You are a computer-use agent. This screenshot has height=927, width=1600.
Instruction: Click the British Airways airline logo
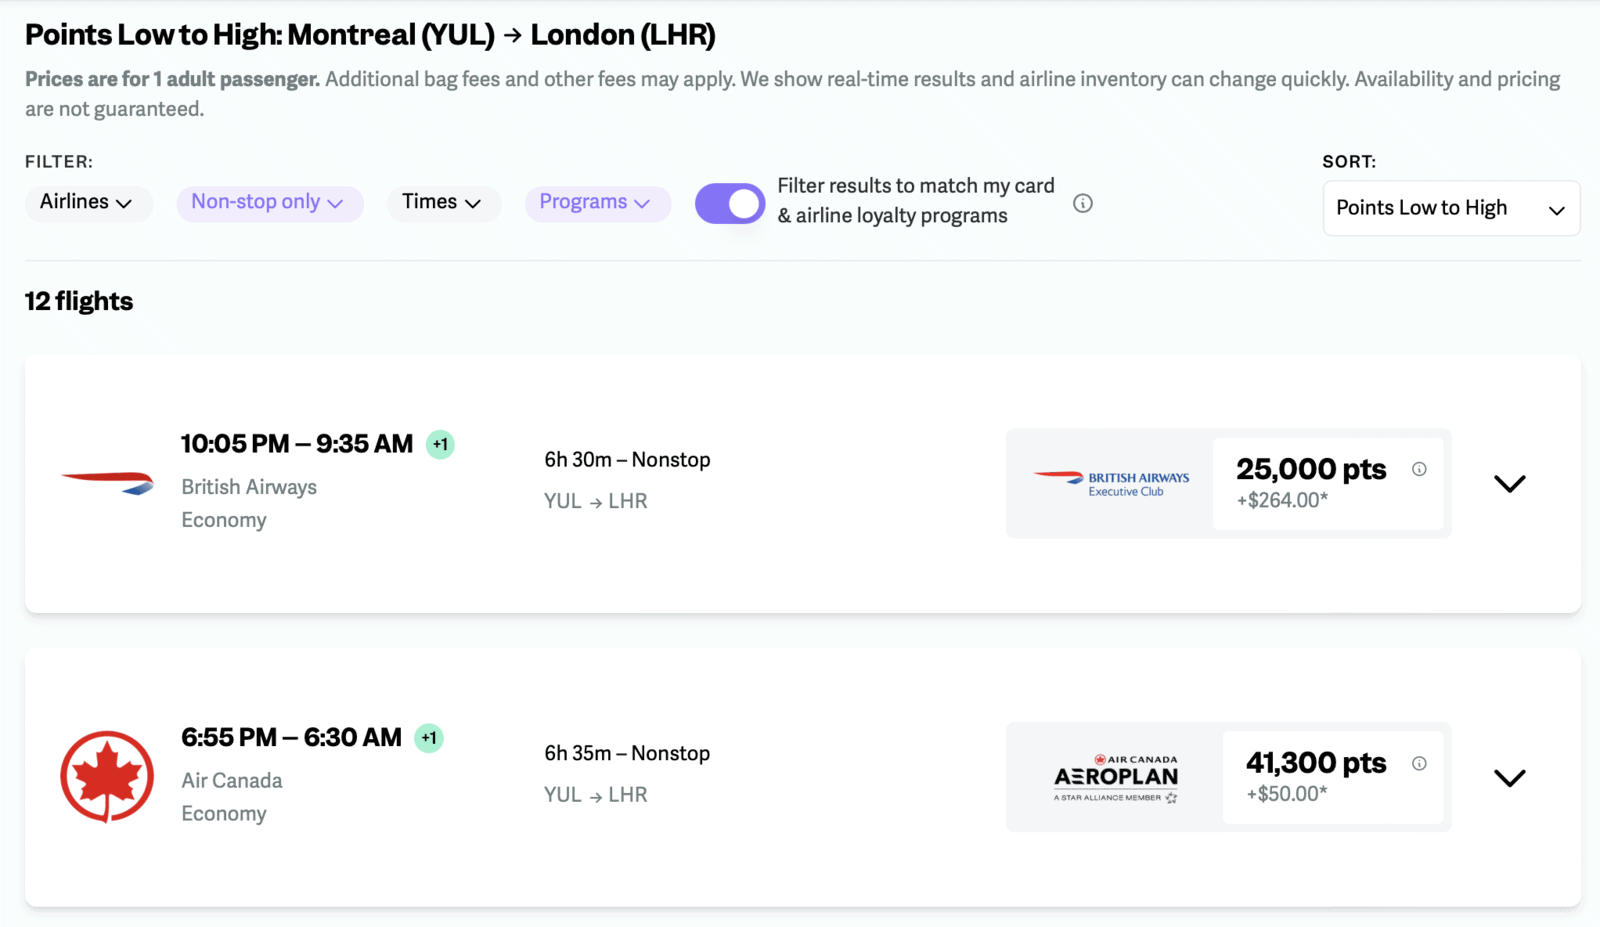(107, 483)
